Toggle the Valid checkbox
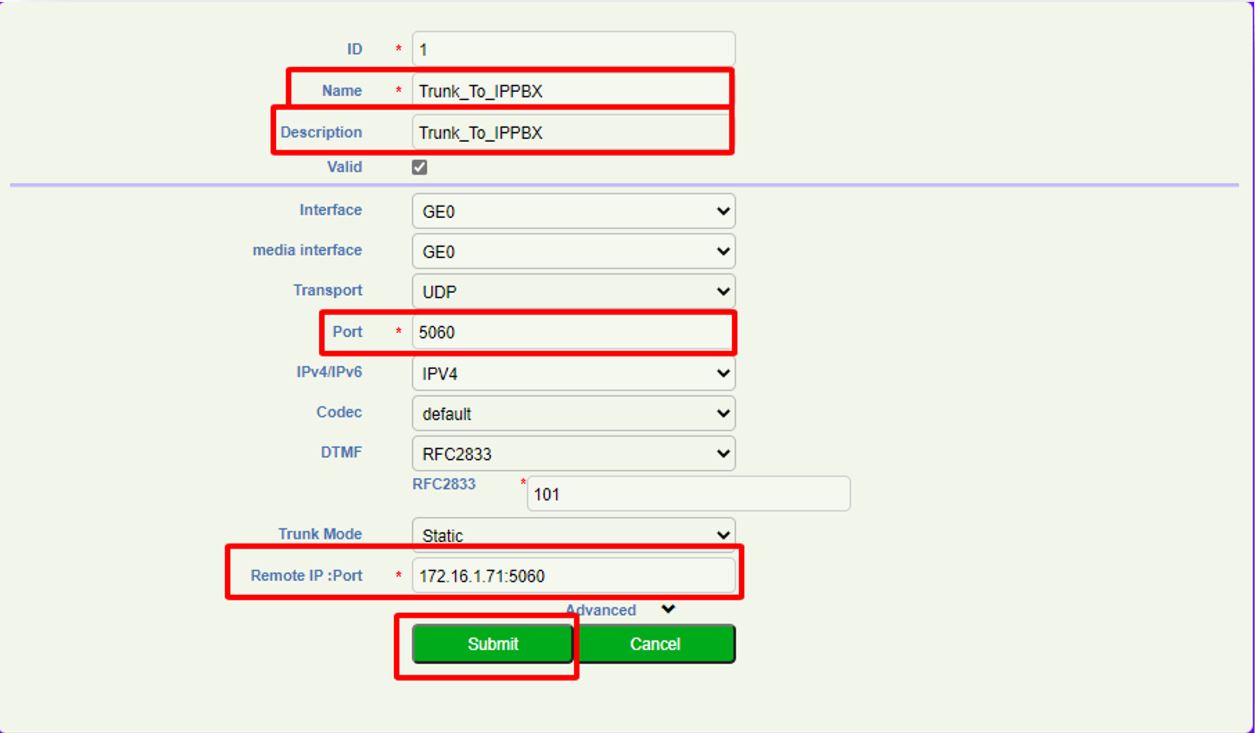The image size is (1255, 733). 420,167
